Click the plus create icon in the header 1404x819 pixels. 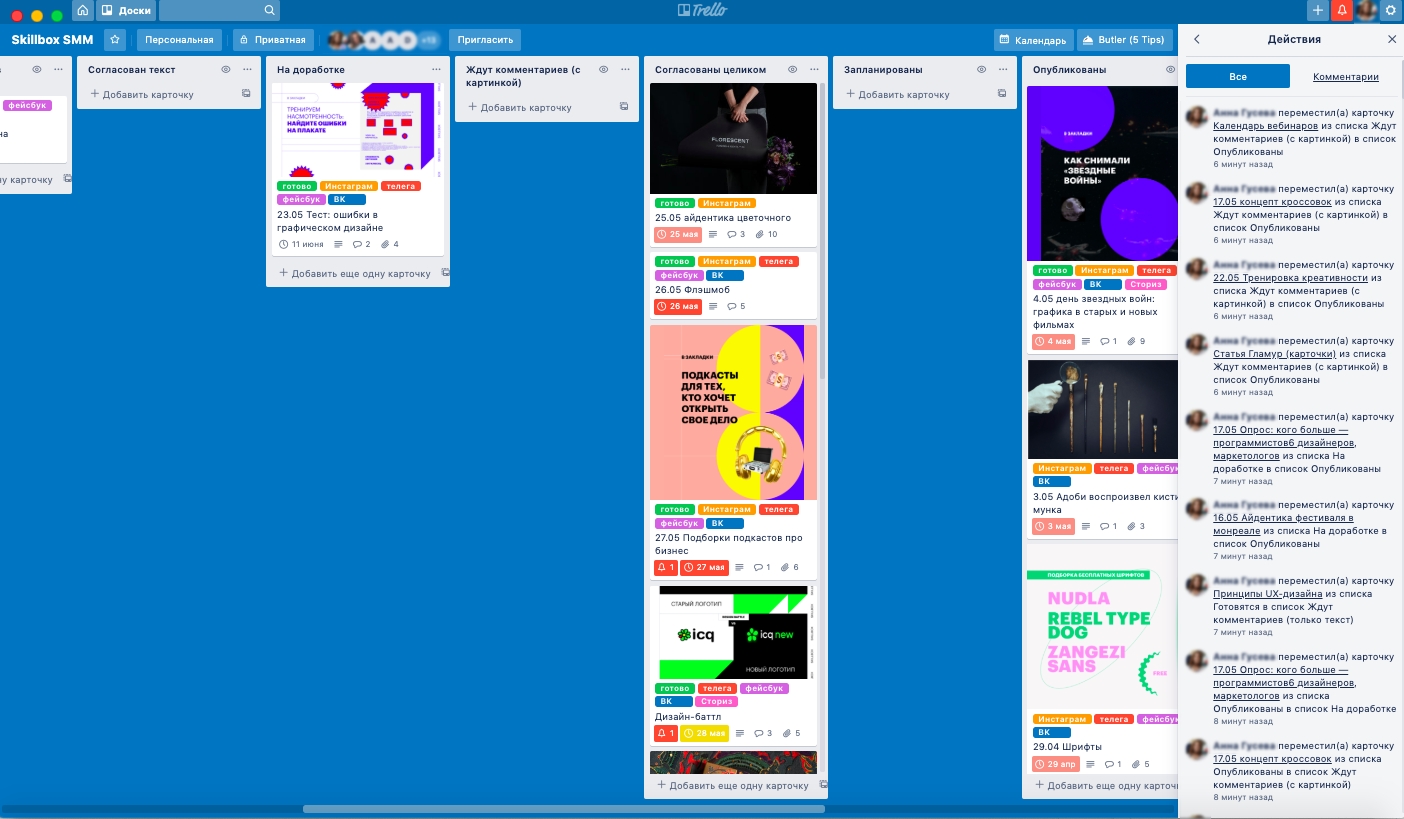[x=1318, y=10]
